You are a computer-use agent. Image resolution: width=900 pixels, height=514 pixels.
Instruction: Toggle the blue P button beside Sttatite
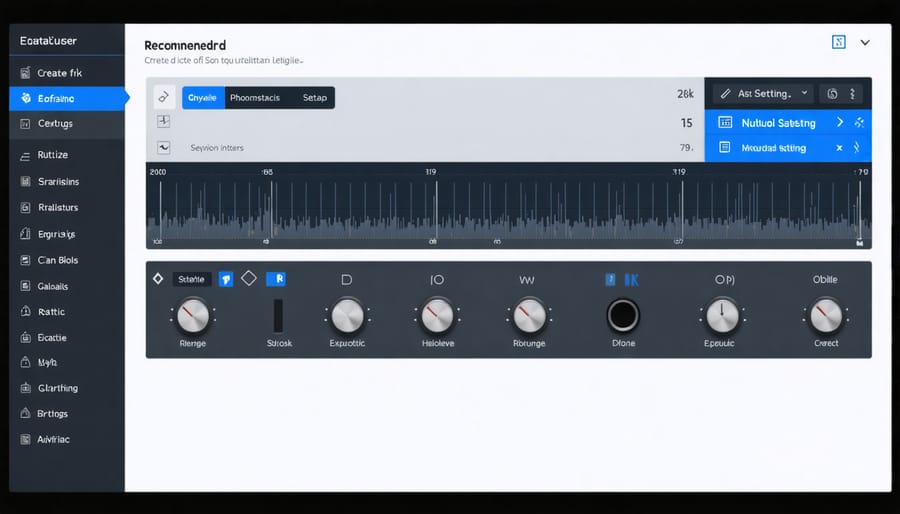[x=226, y=279]
